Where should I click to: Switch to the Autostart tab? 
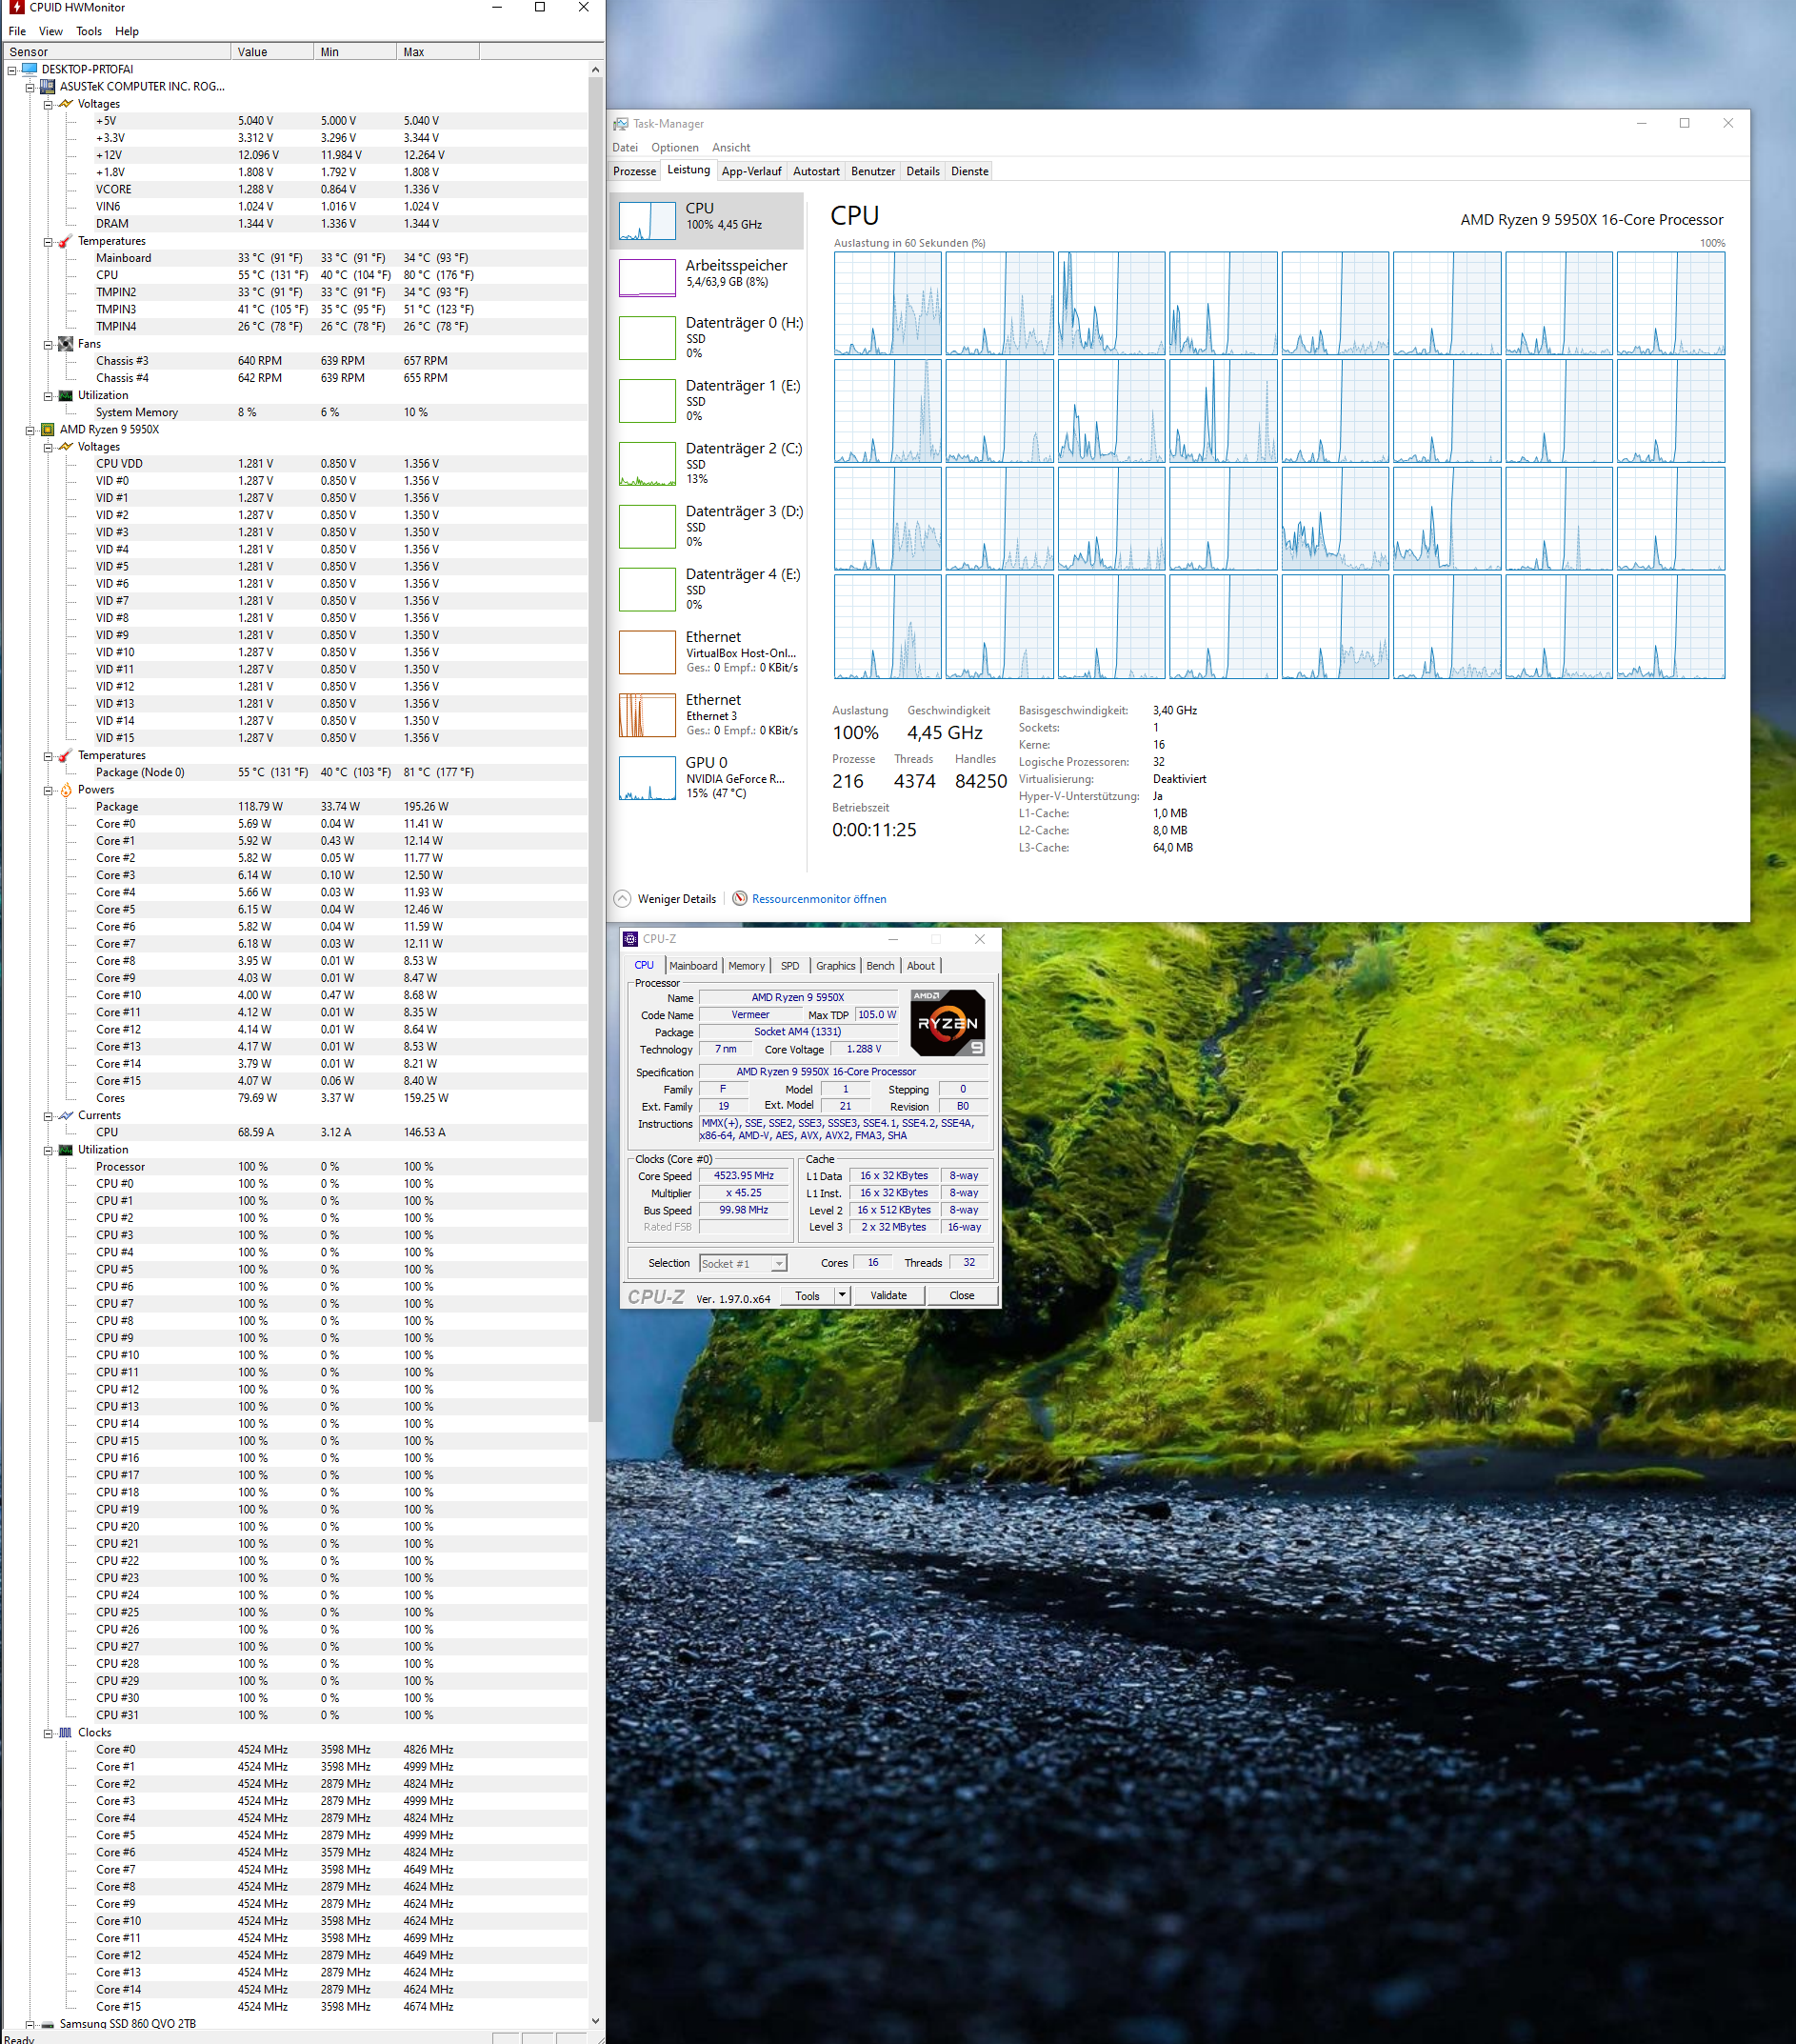[816, 171]
